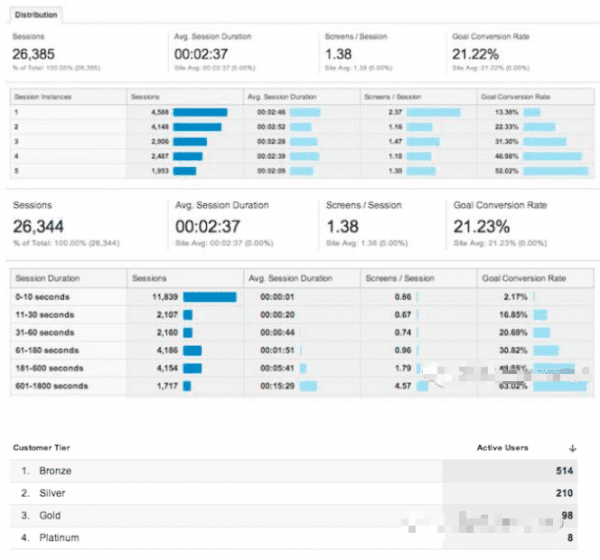Open the Distribution tab

coord(36,15)
